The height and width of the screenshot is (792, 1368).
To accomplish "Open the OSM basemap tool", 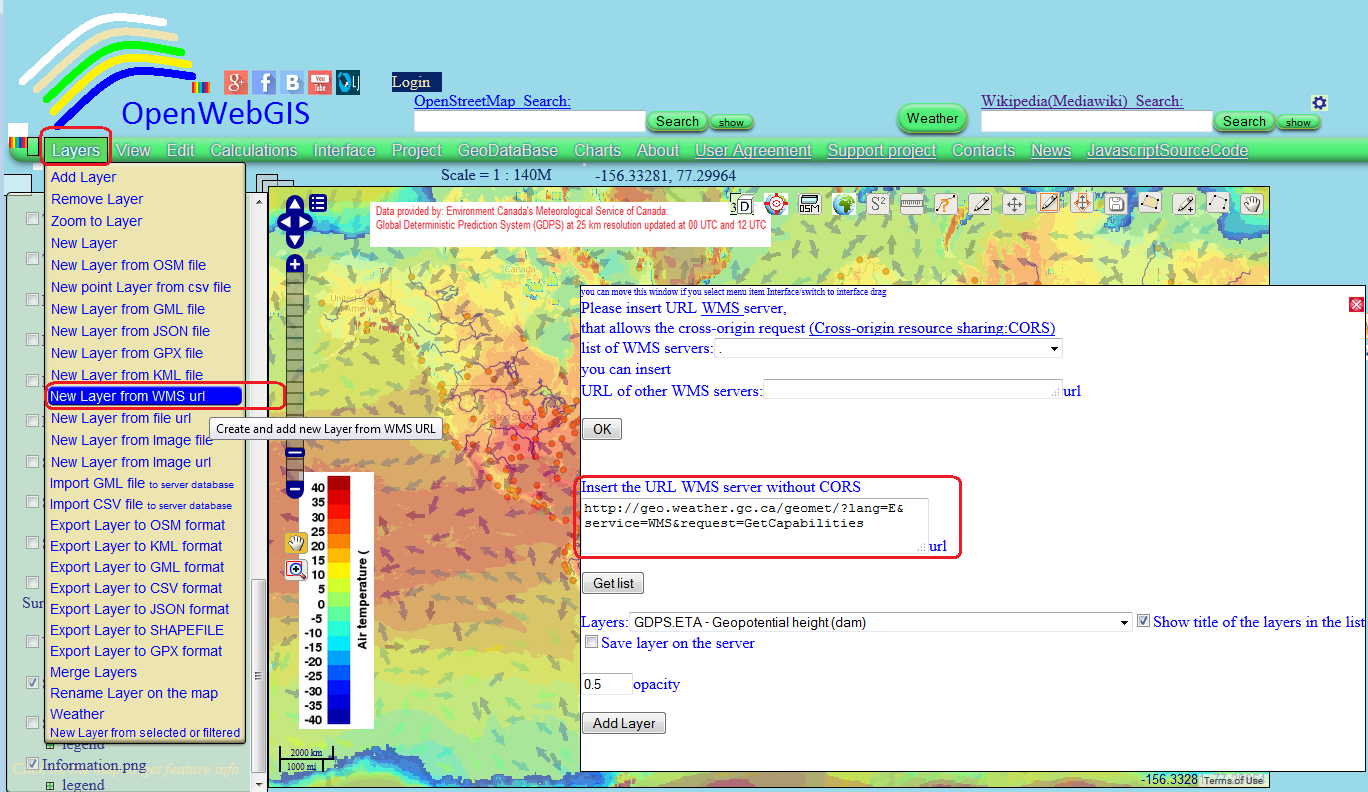I will pos(808,203).
